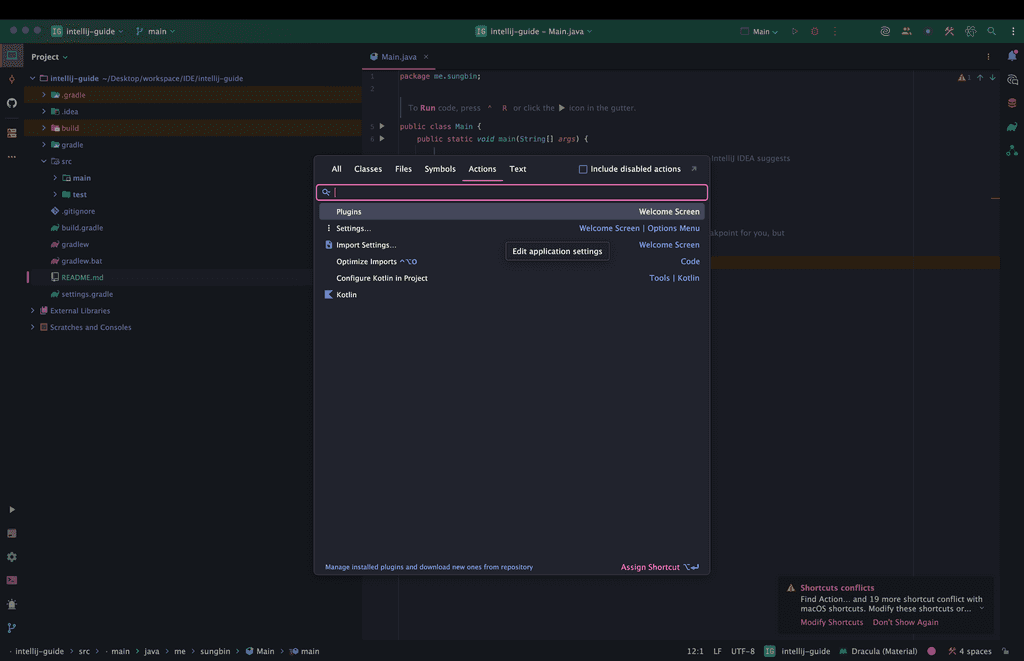1024x661 pixels.
Task: Expand the External Libraries node
Action: [x=33, y=311]
